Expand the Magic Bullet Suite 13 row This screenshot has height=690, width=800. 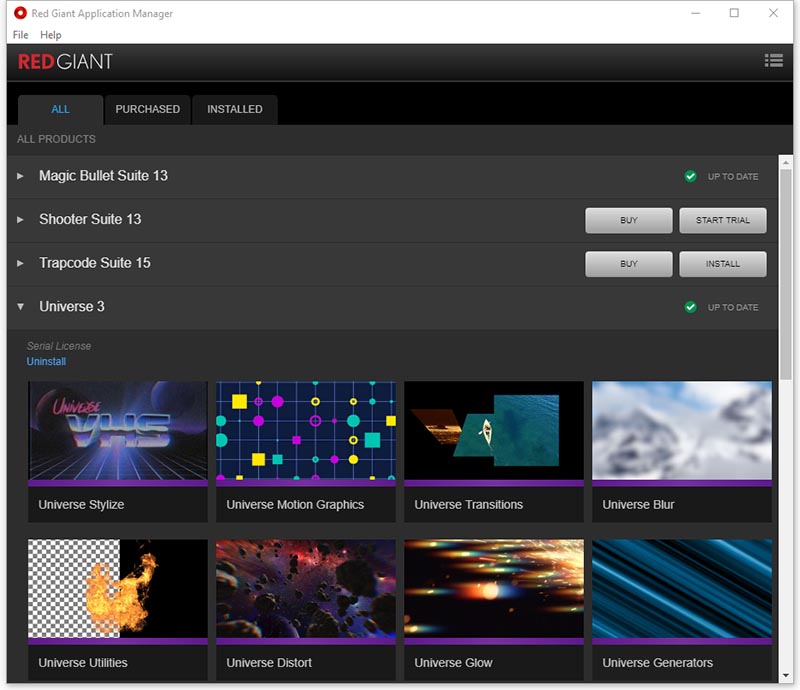pyautogui.click(x=20, y=176)
